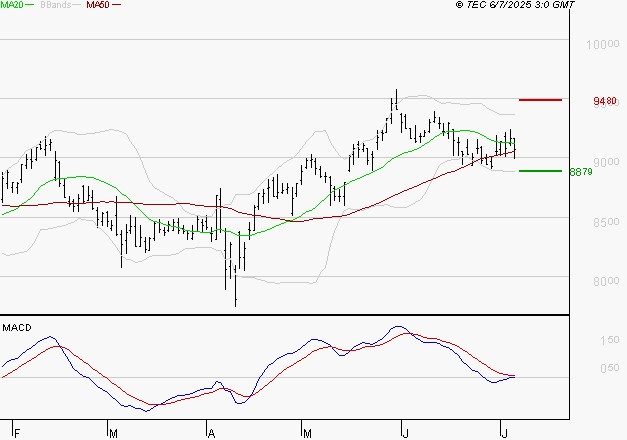Click the 050 MACD axis label
Viewport: 627px width, 440px height.
click(610, 368)
